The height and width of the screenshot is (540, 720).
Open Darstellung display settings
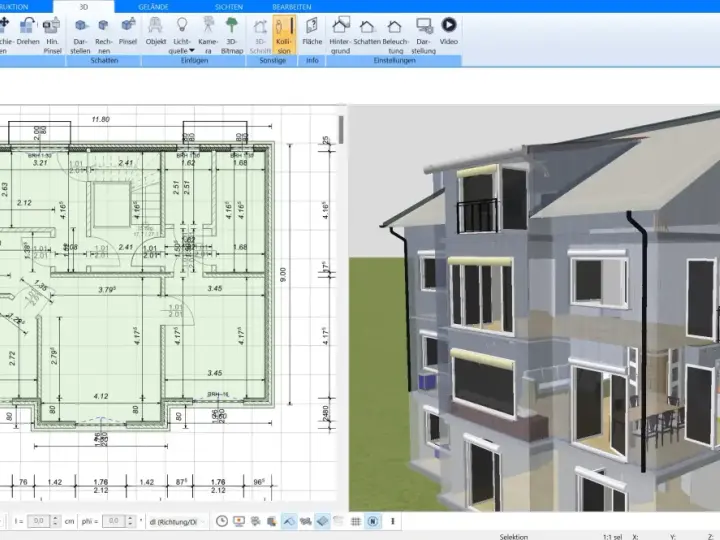(423, 35)
